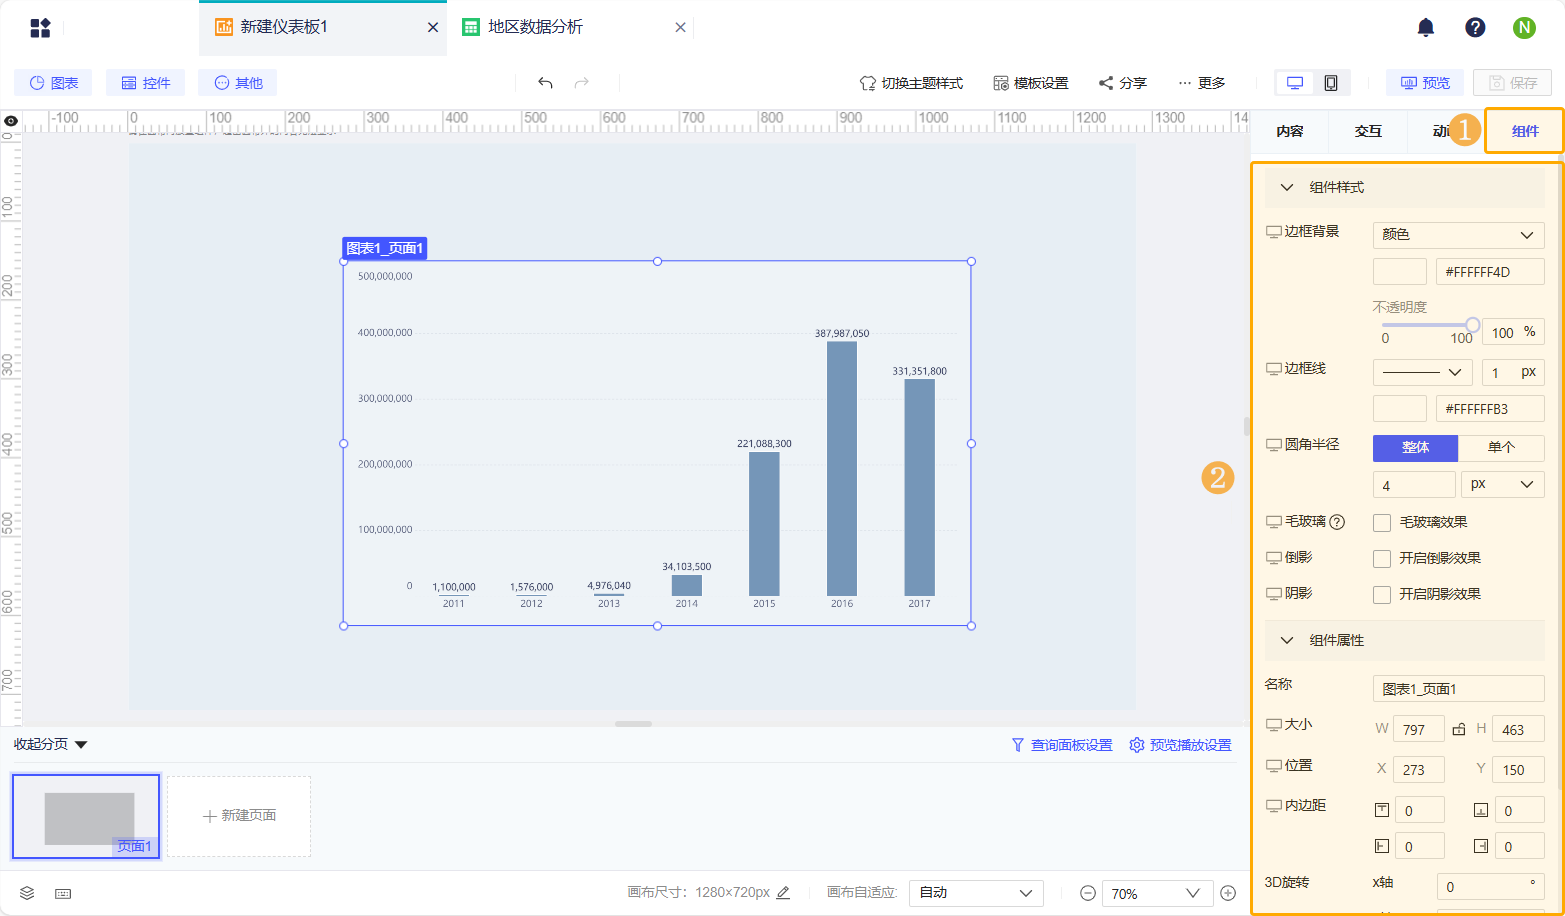The width and height of the screenshot is (1565, 916).
Task: Collapse the 收起分页 pages panel
Action: click(50, 745)
